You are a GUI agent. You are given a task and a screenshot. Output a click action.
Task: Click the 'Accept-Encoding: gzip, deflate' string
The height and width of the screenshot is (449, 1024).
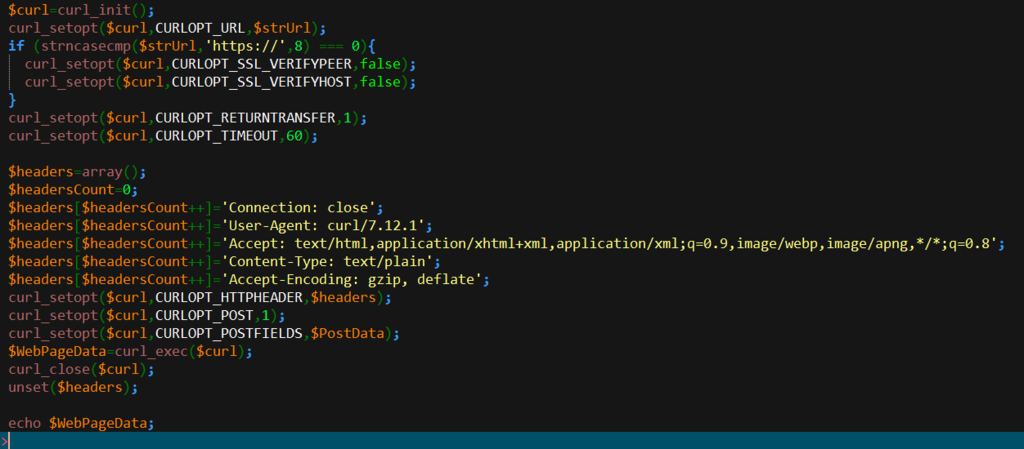click(x=352, y=280)
